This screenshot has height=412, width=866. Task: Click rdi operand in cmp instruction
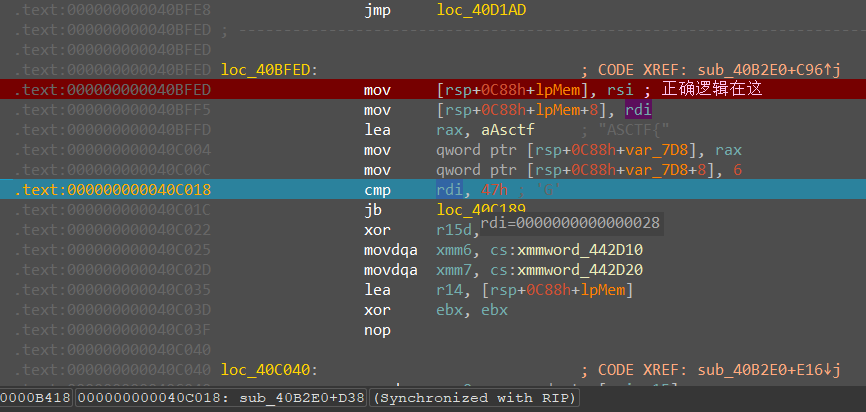click(x=450, y=190)
